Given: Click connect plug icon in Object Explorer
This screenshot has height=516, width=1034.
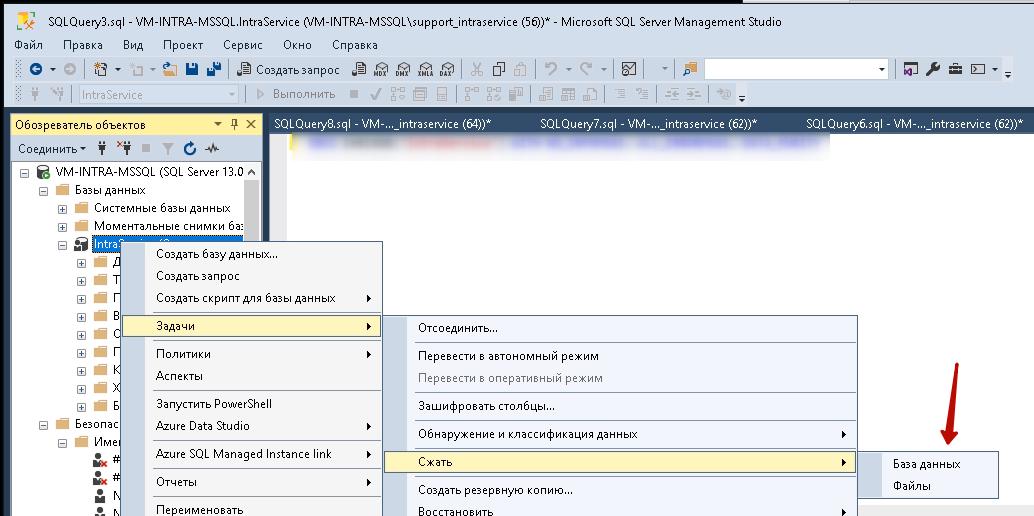Looking at the screenshot, I should tap(102, 148).
